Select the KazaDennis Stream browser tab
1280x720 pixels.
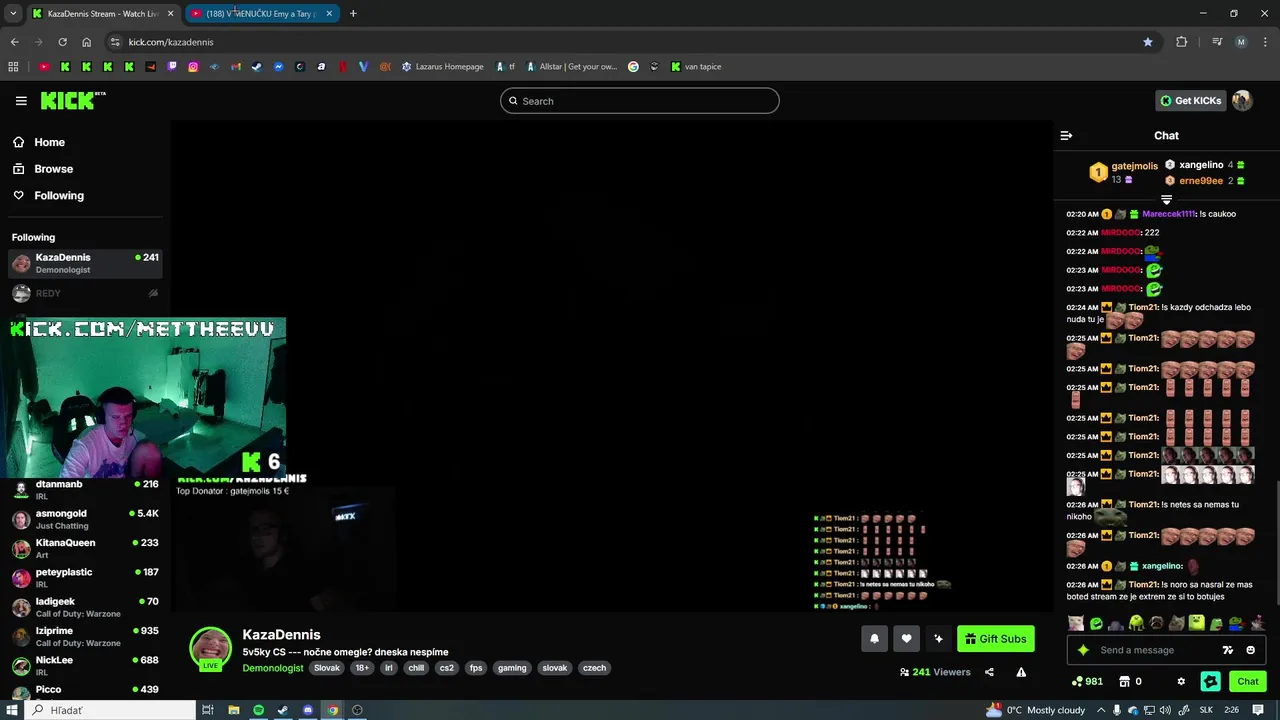pyautogui.click(x=103, y=14)
